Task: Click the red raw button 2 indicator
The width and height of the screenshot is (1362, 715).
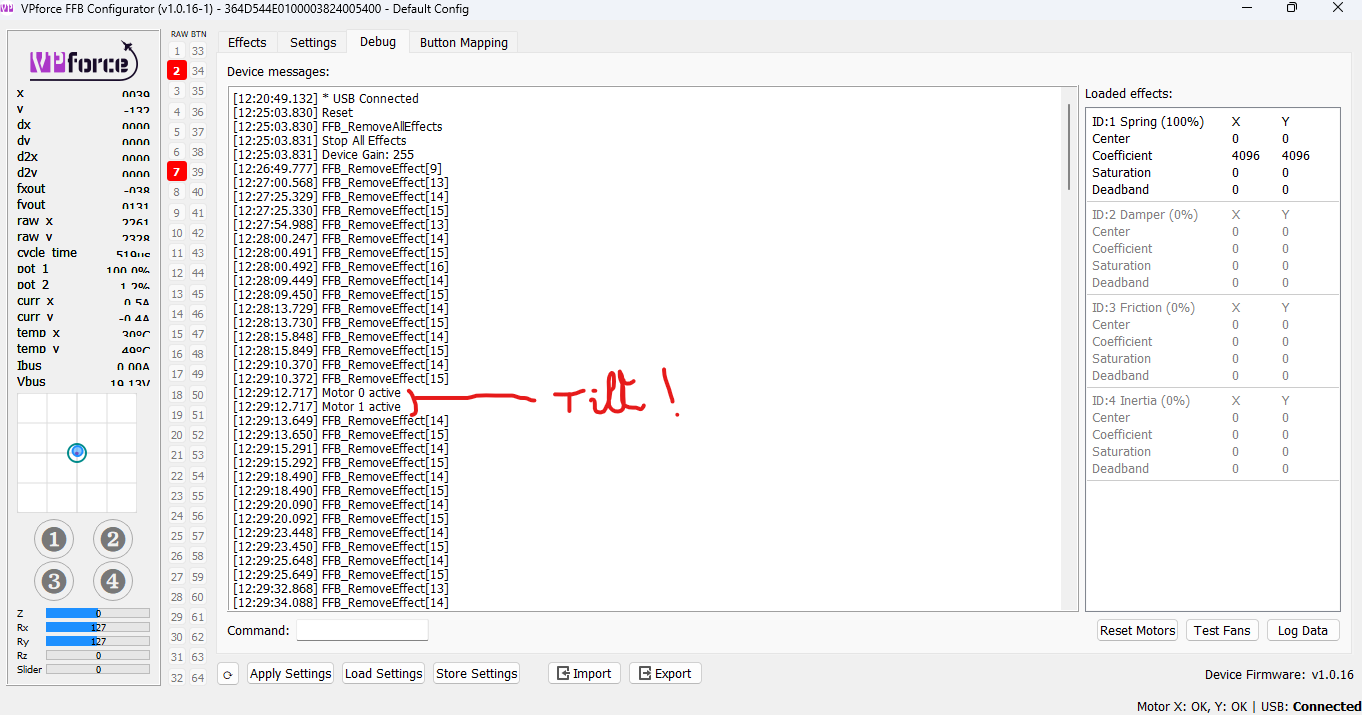Action: (x=177, y=70)
